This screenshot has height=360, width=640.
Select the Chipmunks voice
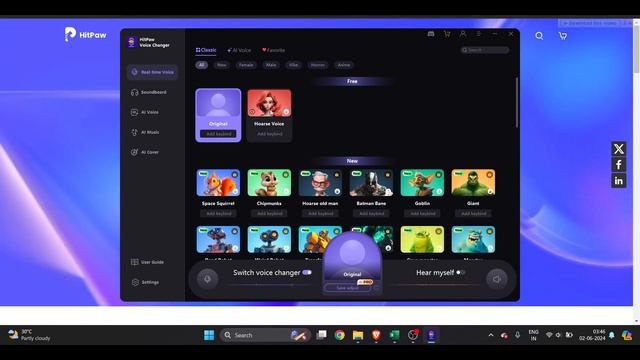pyautogui.click(x=269, y=183)
